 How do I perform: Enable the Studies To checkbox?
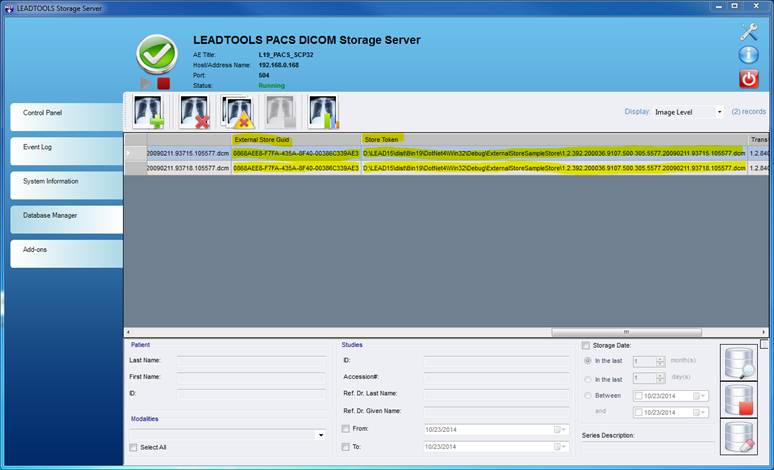346,447
